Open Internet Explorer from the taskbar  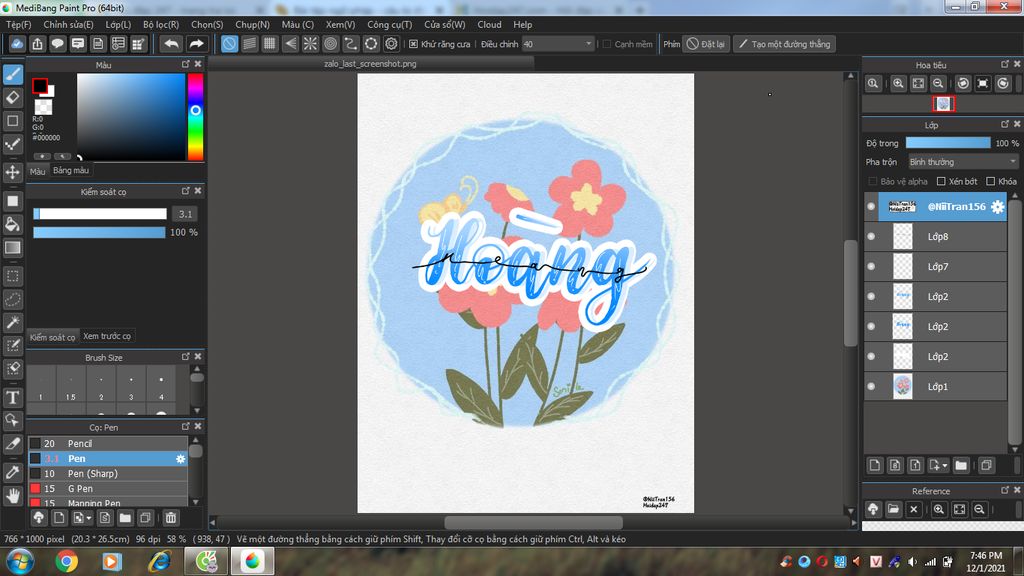click(159, 561)
